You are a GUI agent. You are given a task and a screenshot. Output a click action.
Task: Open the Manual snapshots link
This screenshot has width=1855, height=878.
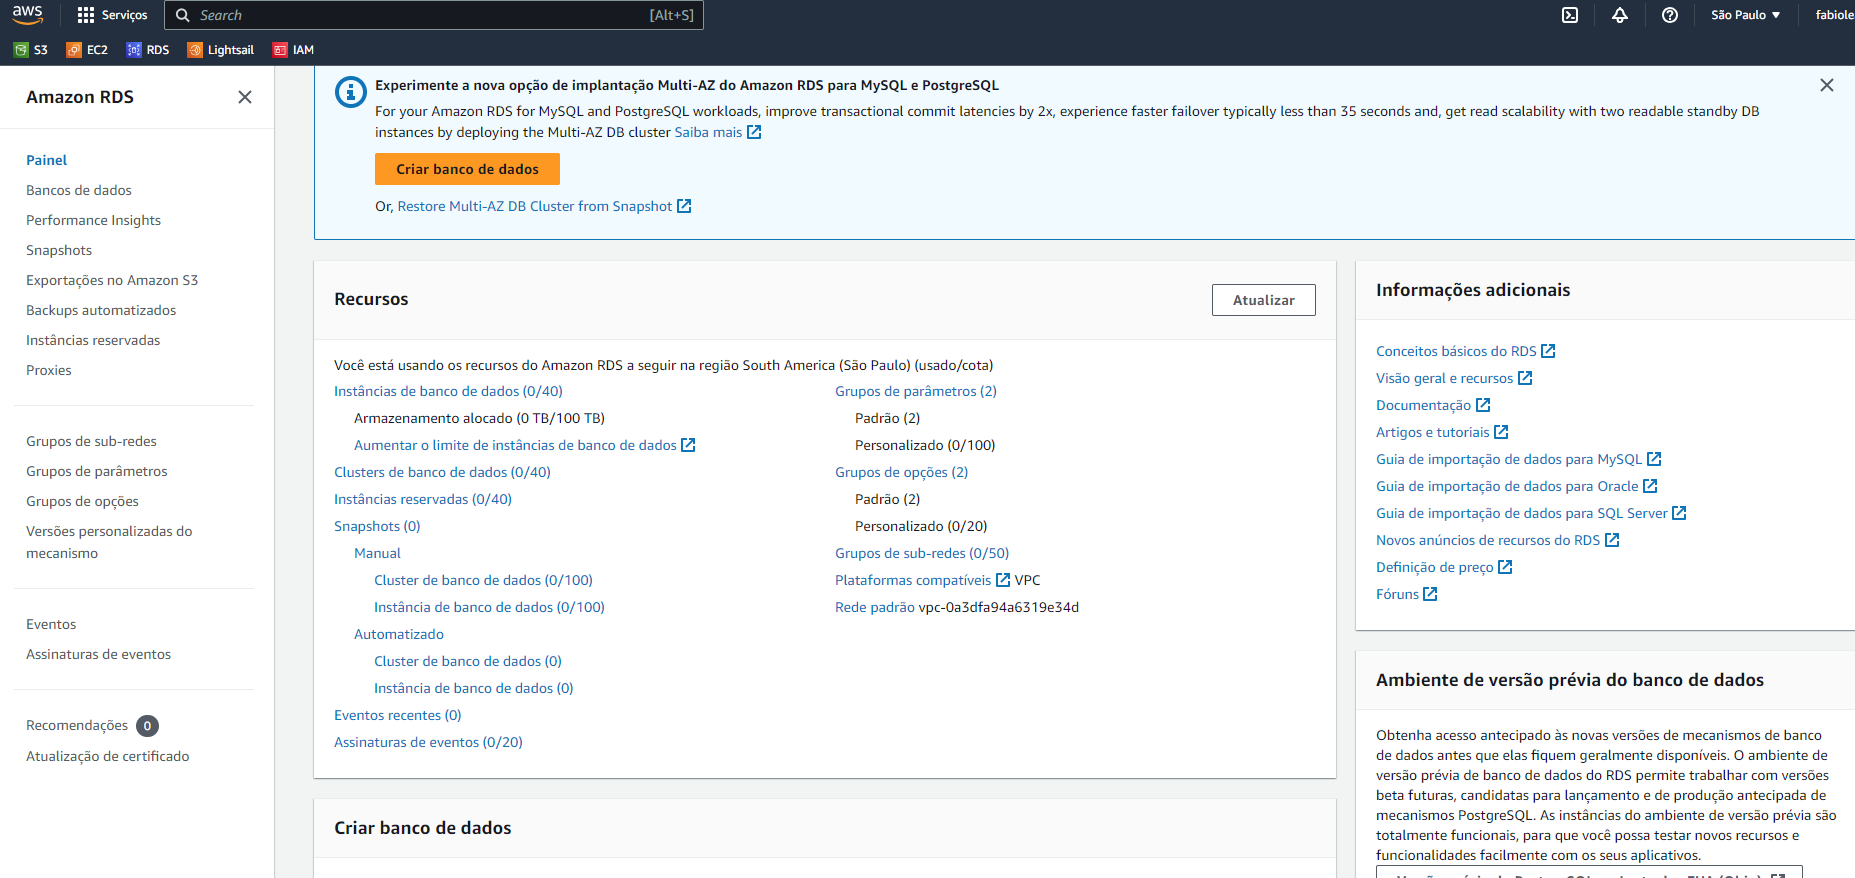pos(377,553)
